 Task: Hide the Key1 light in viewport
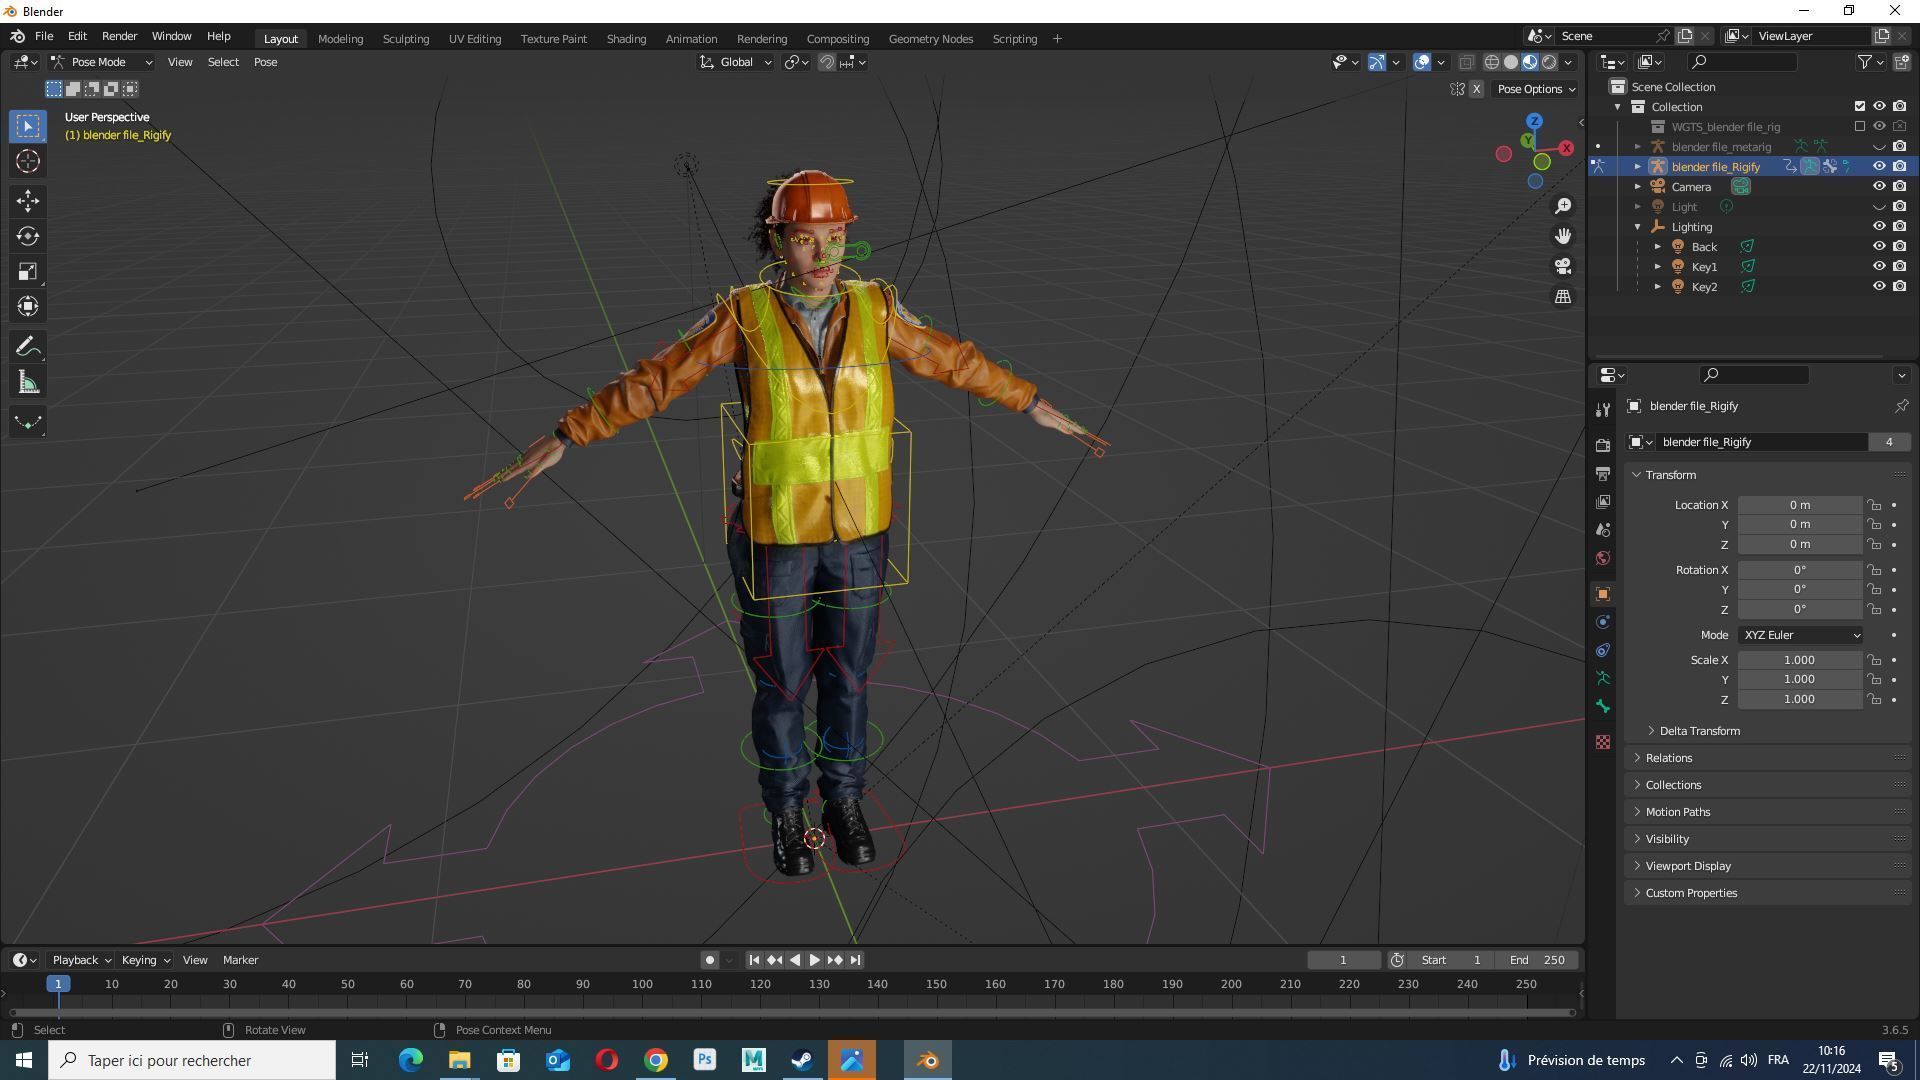point(1879,266)
